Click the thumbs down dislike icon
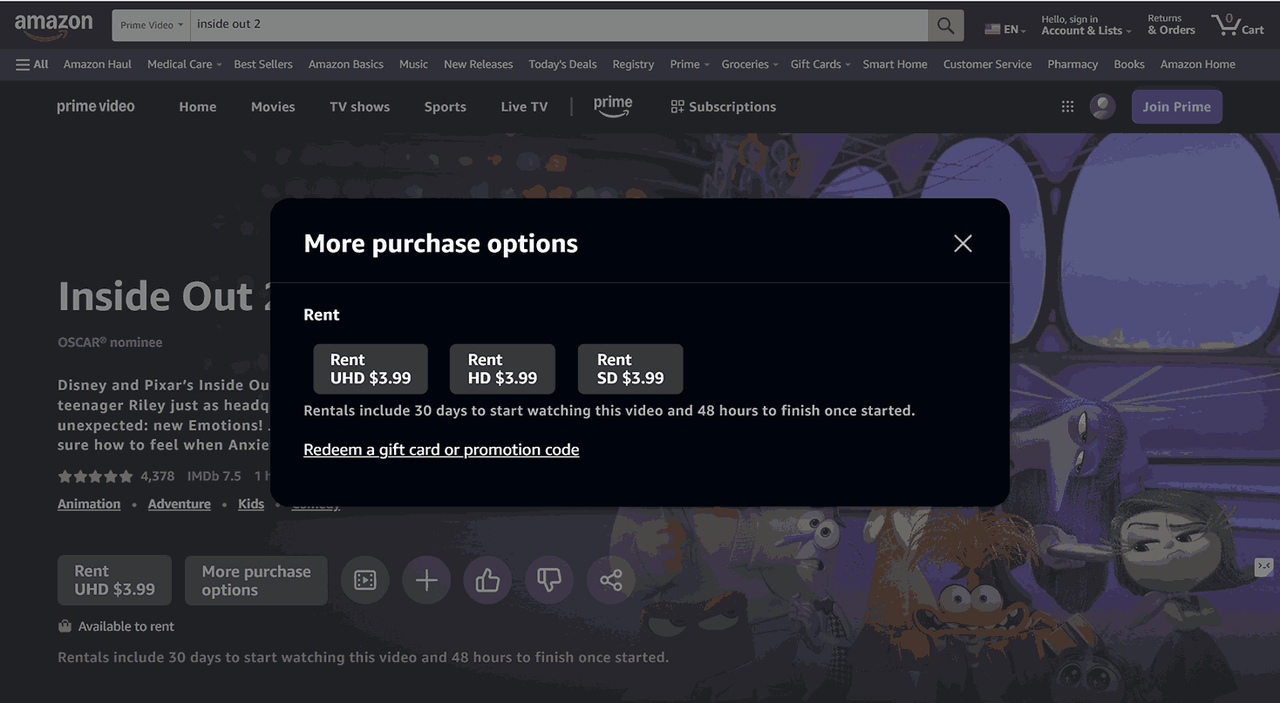The width and height of the screenshot is (1280, 703). (x=549, y=580)
